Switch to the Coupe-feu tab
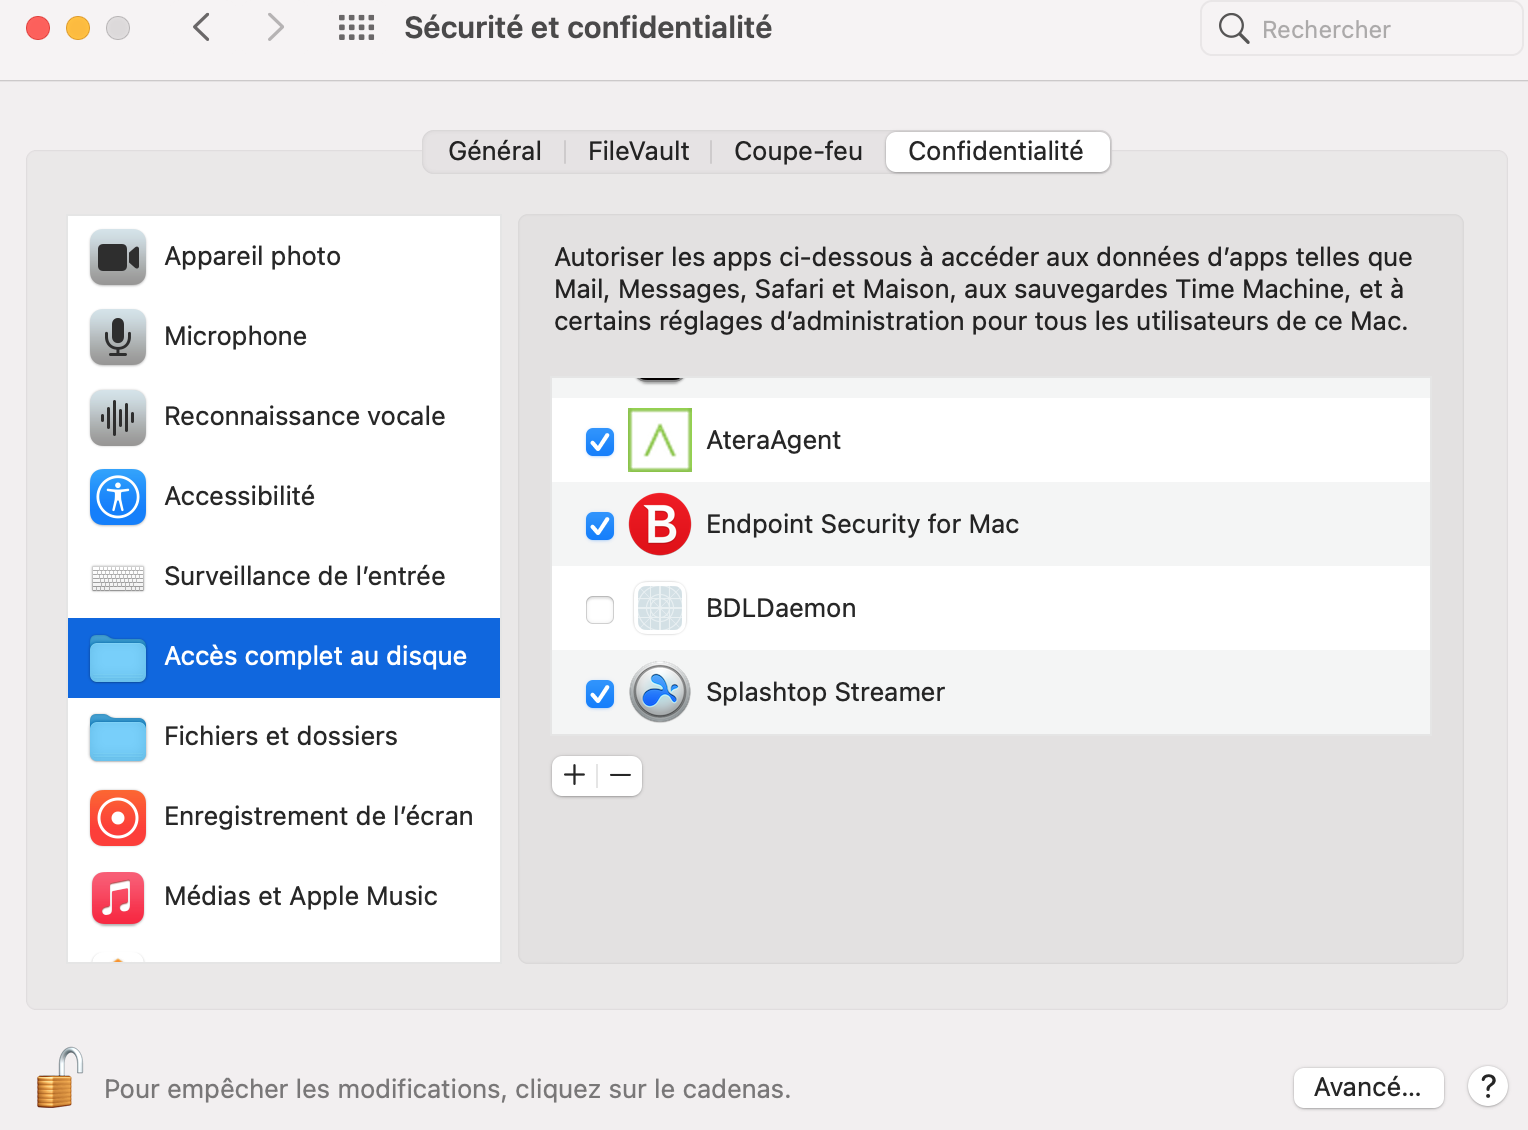 (798, 152)
